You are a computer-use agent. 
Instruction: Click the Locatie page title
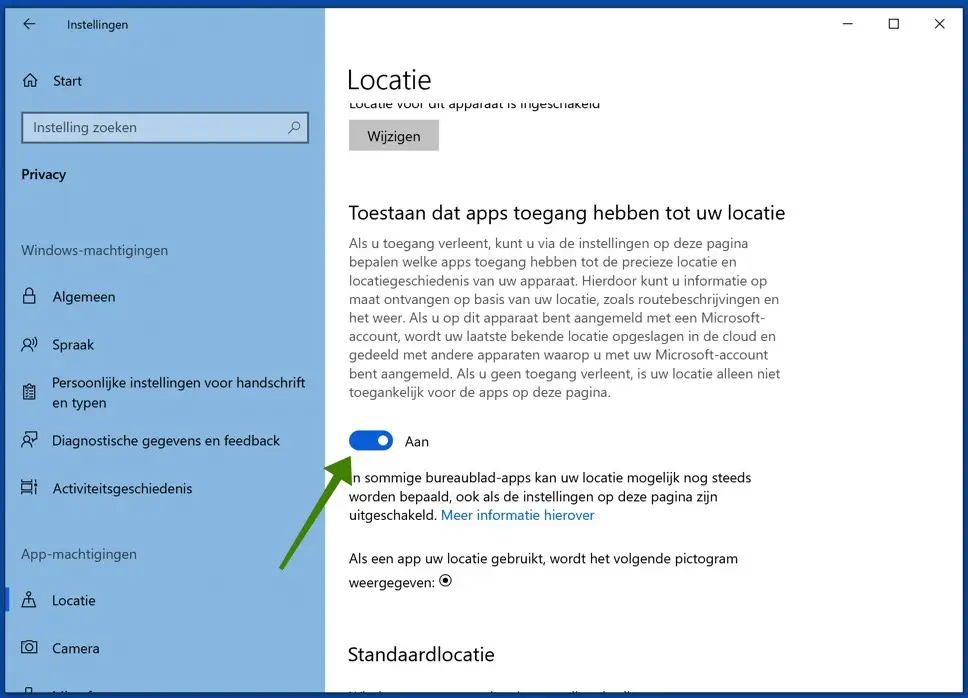click(x=389, y=80)
